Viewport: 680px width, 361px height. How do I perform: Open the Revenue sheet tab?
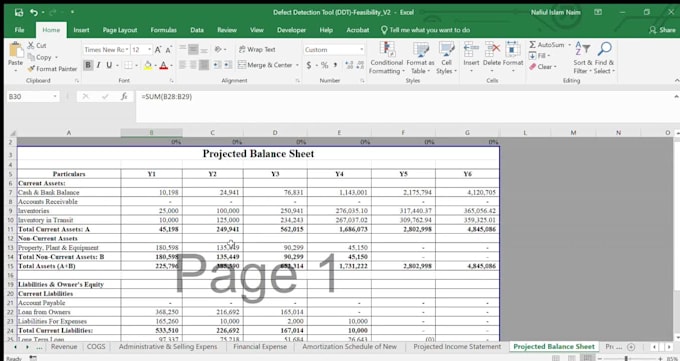64,346
